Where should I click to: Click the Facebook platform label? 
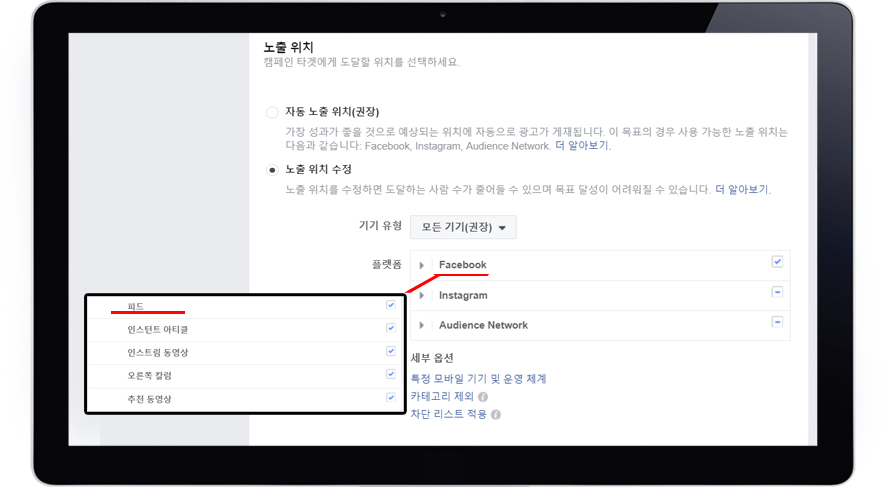pos(462,264)
